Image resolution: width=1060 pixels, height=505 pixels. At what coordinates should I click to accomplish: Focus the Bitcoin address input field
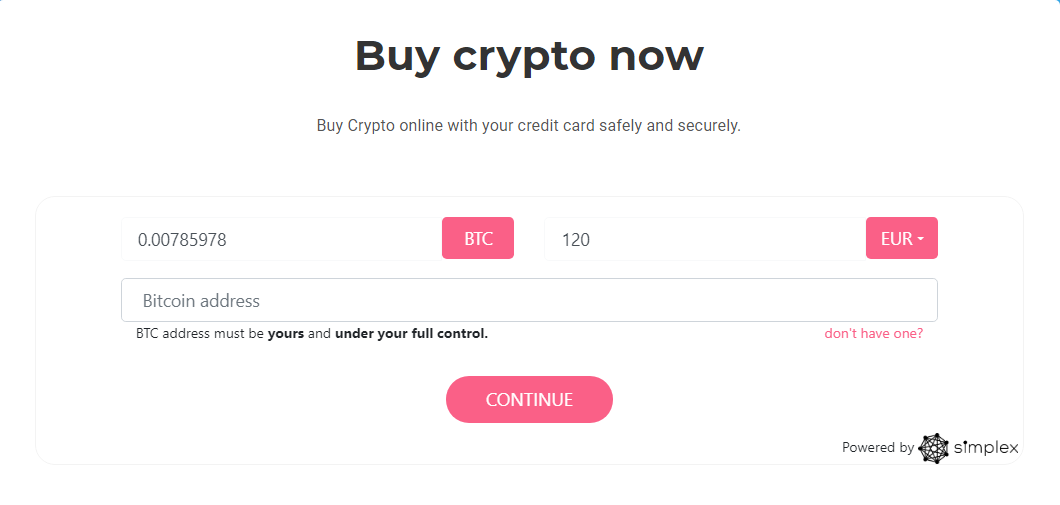pos(529,301)
